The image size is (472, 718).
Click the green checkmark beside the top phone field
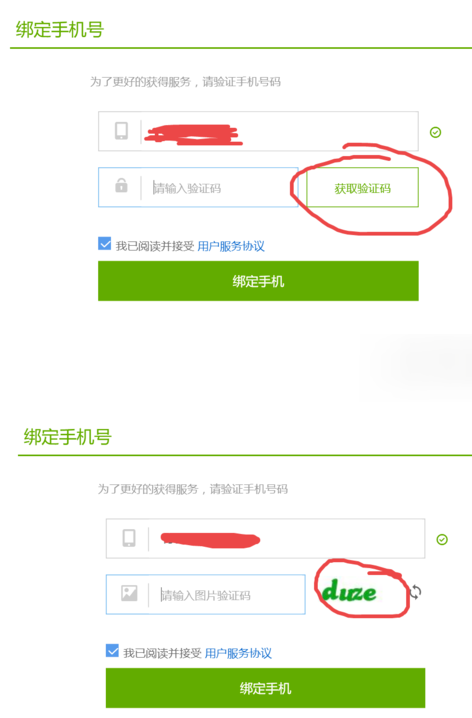click(x=435, y=132)
